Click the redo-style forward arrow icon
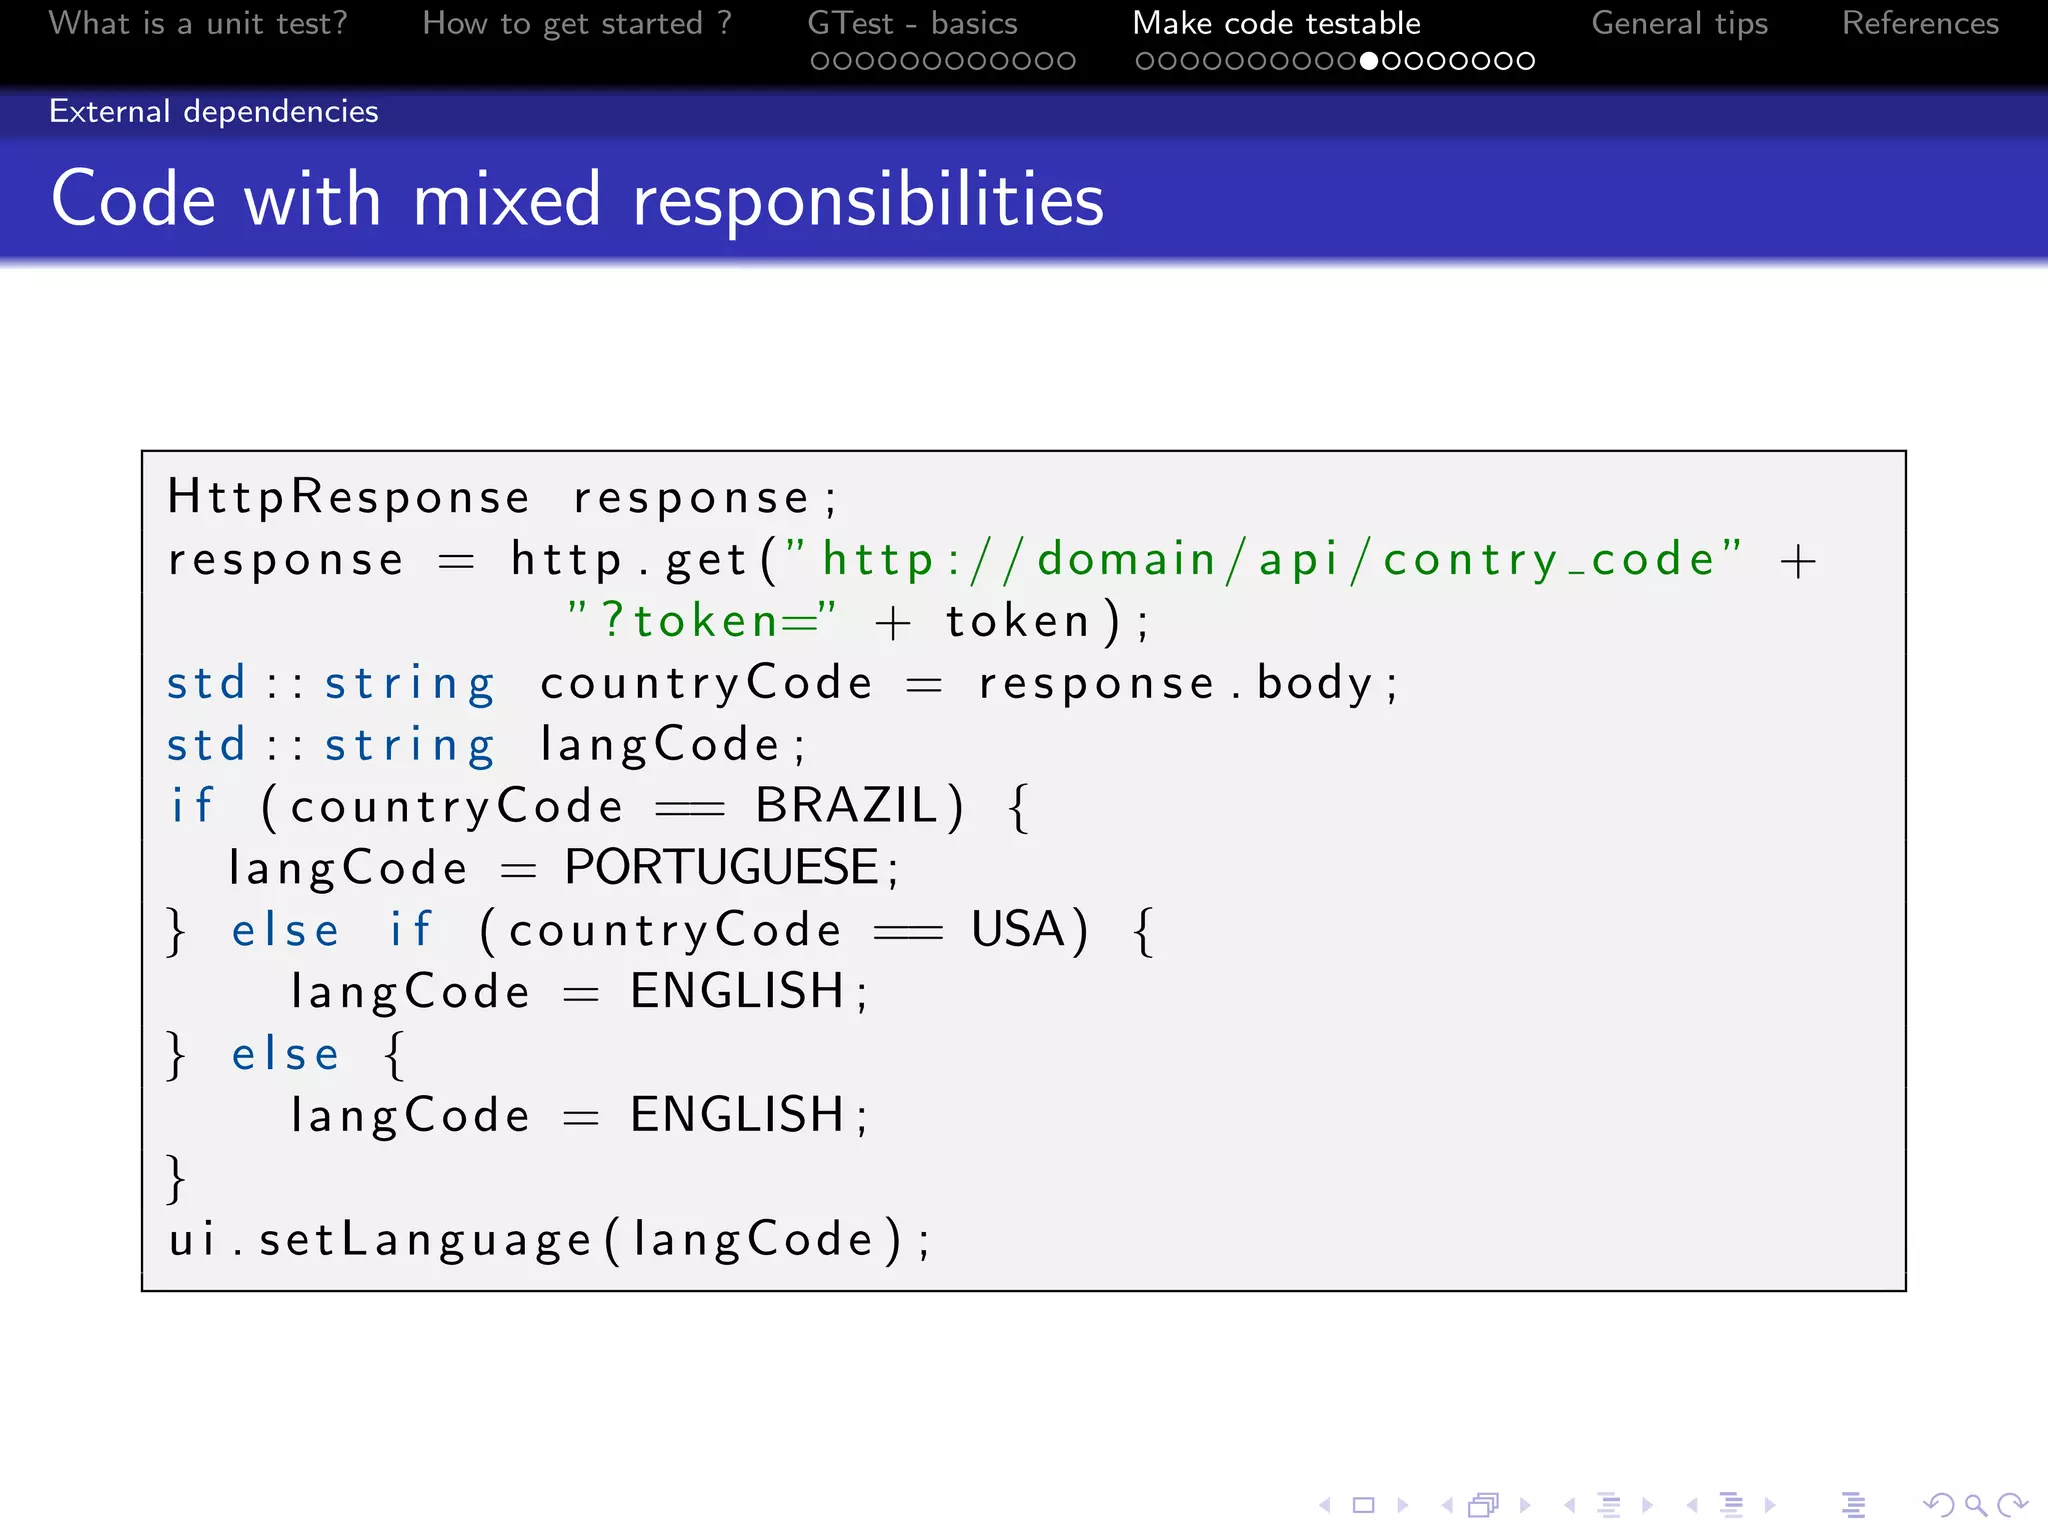Screen dimensions: 2048x1536 coord(2012,1505)
